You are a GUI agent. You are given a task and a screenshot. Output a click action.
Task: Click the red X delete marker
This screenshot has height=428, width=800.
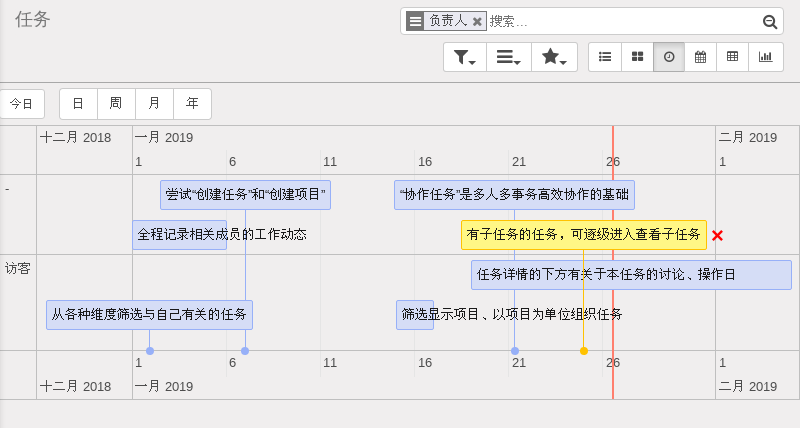[x=717, y=236]
